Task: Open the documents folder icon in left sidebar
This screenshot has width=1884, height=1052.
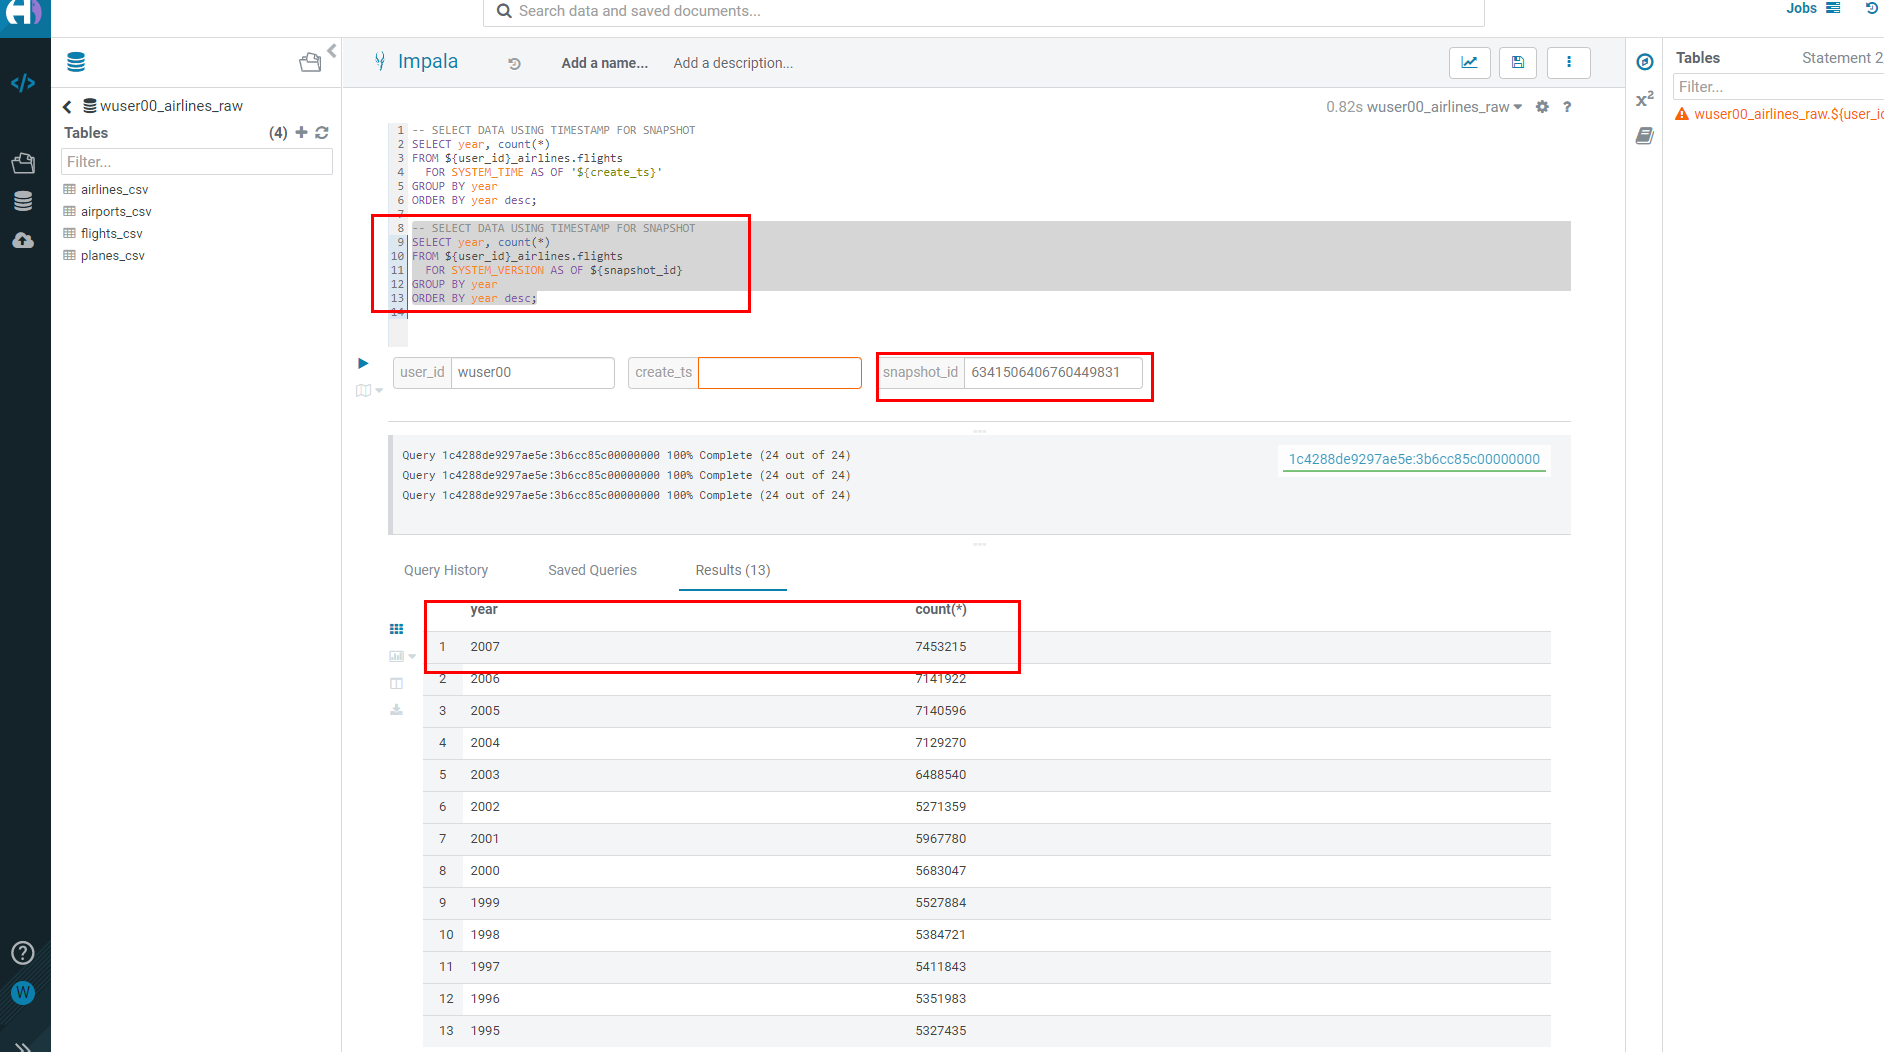Action: click(x=23, y=163)
